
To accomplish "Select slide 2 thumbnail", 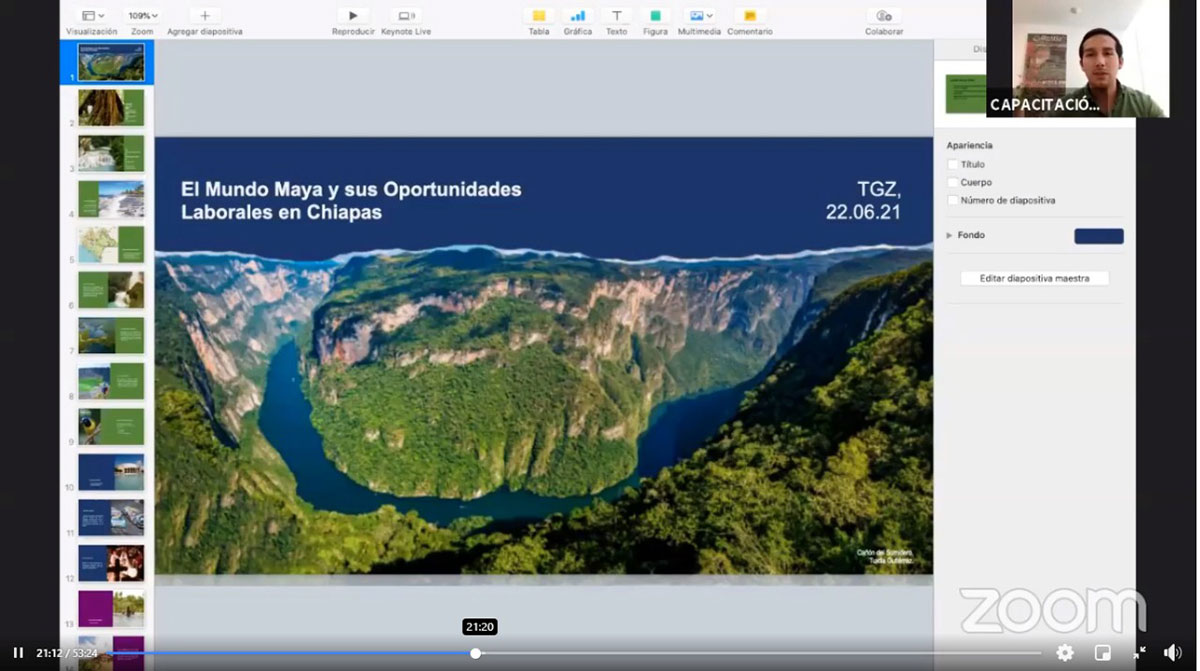I will click(x=111, y=108).
